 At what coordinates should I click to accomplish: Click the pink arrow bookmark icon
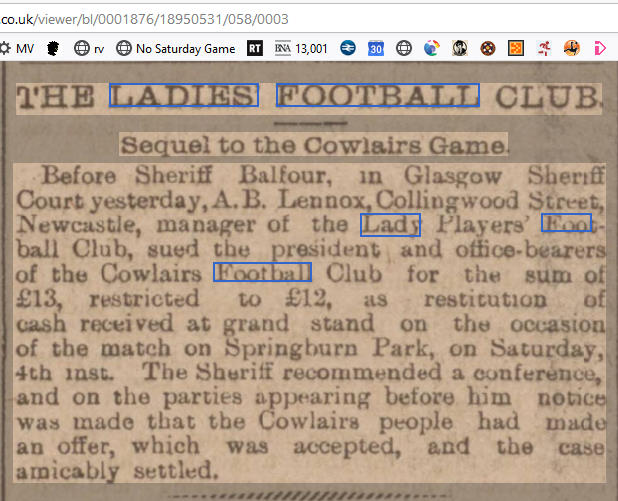click(x=600, y=48)
